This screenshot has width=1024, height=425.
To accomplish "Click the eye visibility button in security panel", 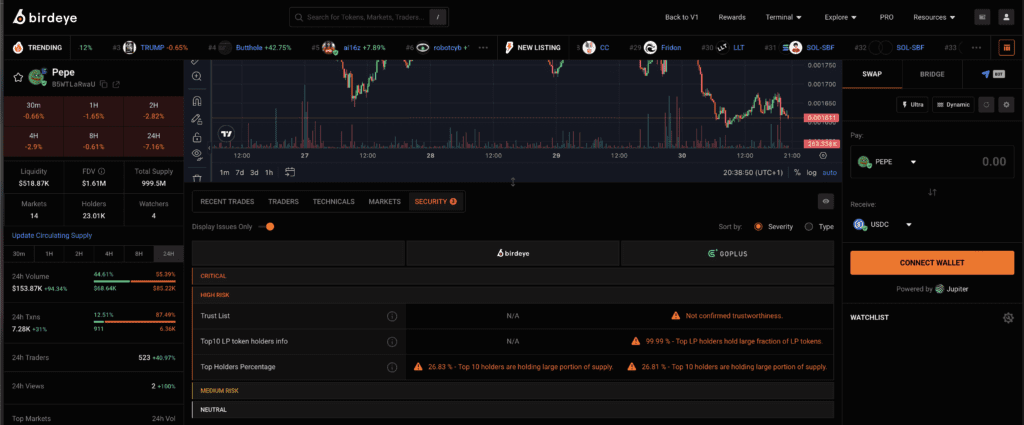I will (x=825, y=201).
